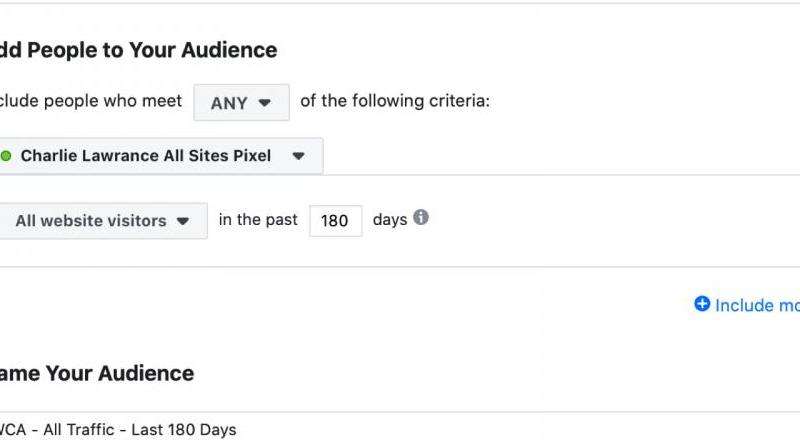The image size is (800, 440).
Task: Click the blue plus icon for Include more
Action: (x=702, y=304)
